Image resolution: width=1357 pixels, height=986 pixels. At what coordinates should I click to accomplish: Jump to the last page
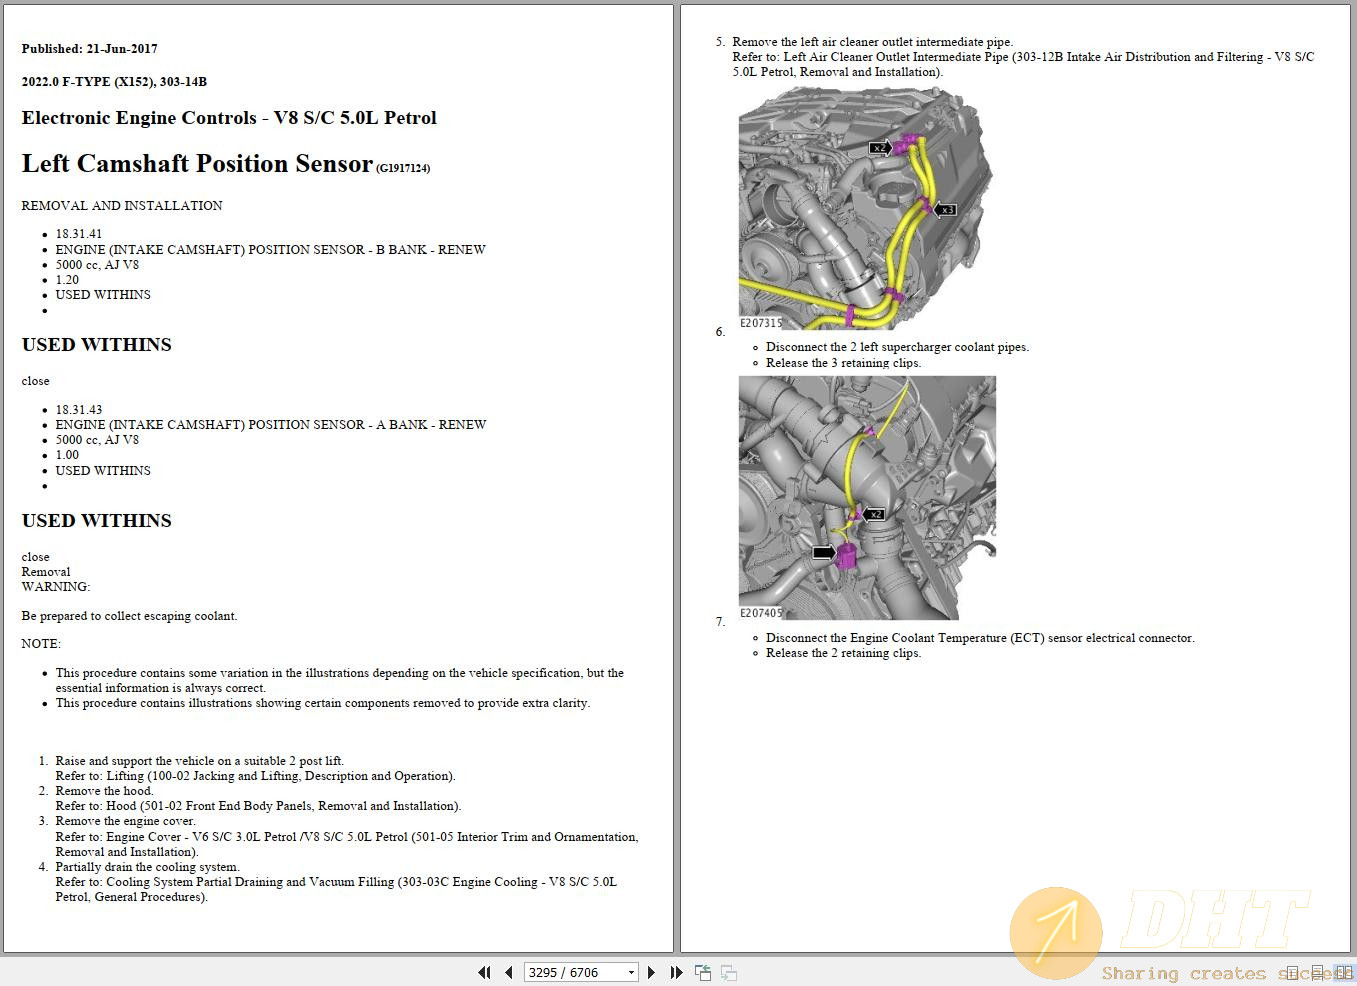tap(676, 972)
